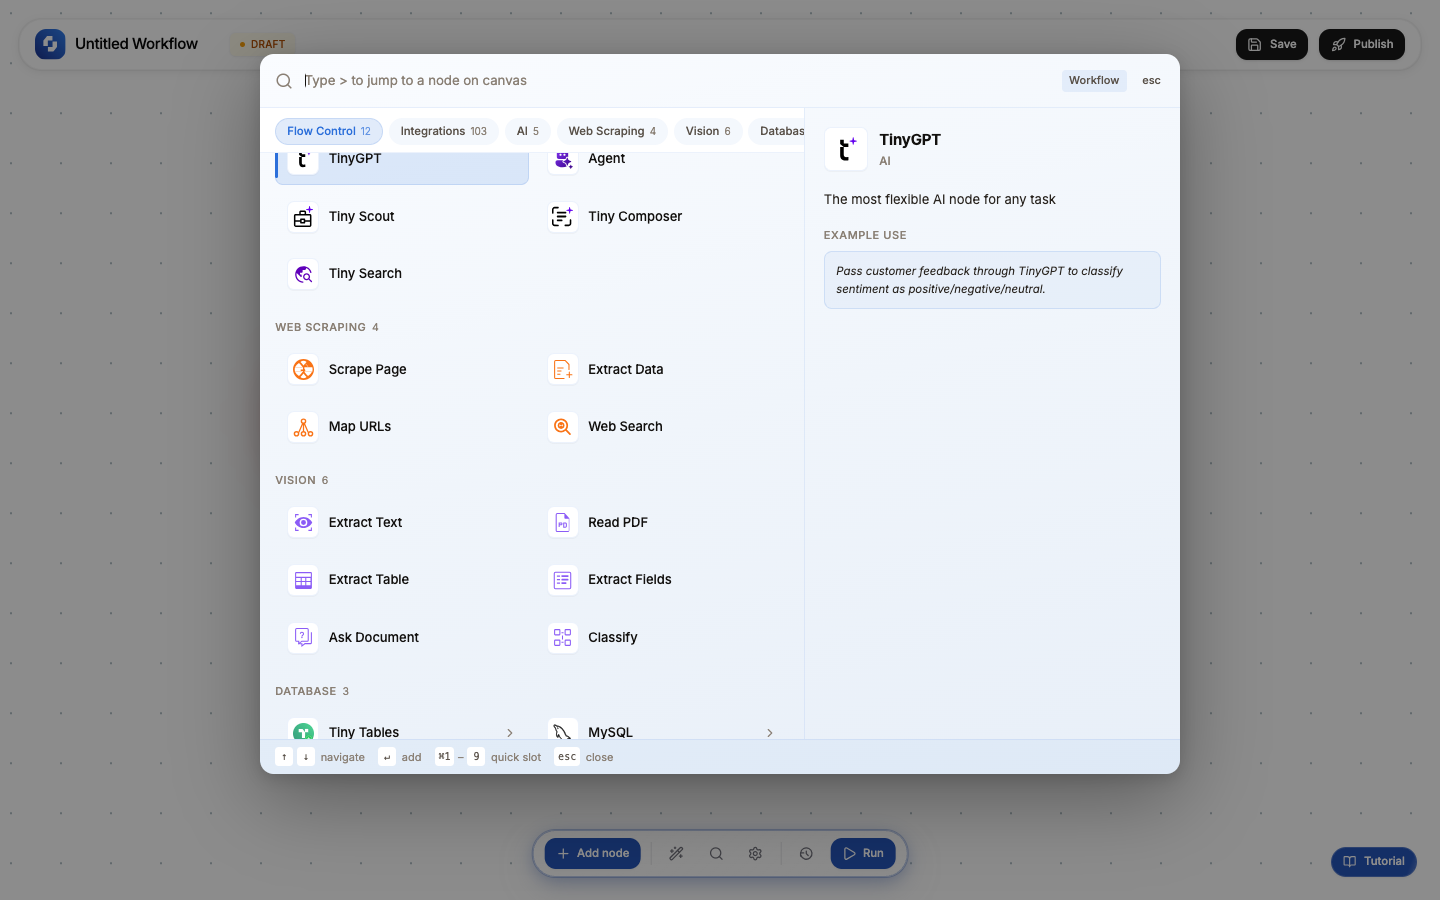Click the magic wand icon in bottom toolbar
This screenshot has width=1440, height=900.
click(677, 854)
